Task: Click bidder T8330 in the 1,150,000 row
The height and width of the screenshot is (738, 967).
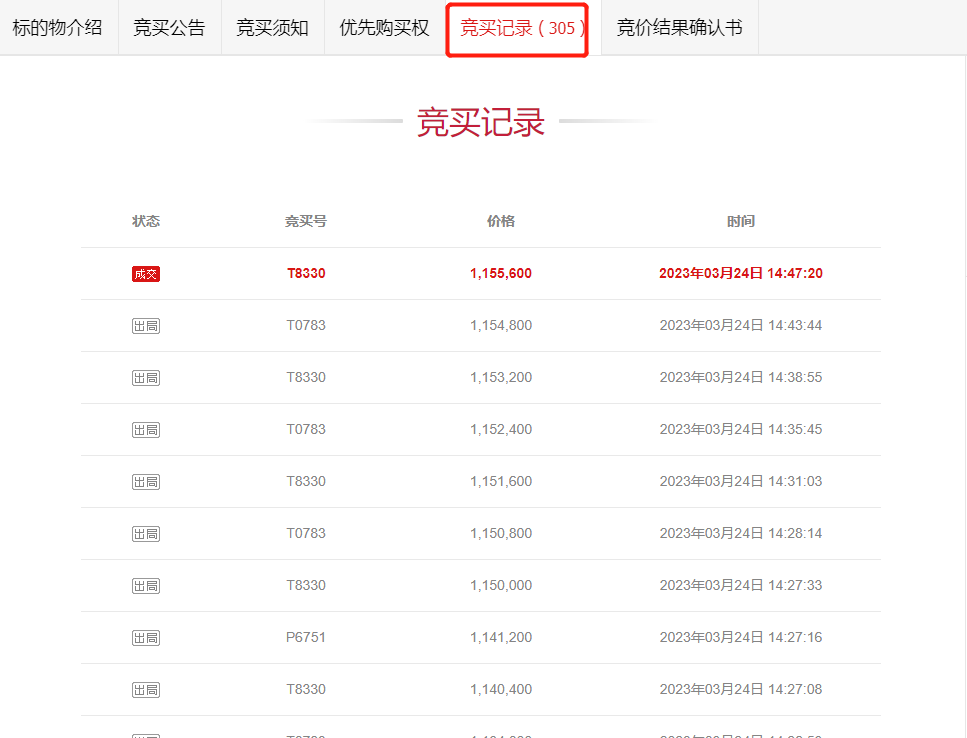Action: pyautogui.click(x=306, y=585)
